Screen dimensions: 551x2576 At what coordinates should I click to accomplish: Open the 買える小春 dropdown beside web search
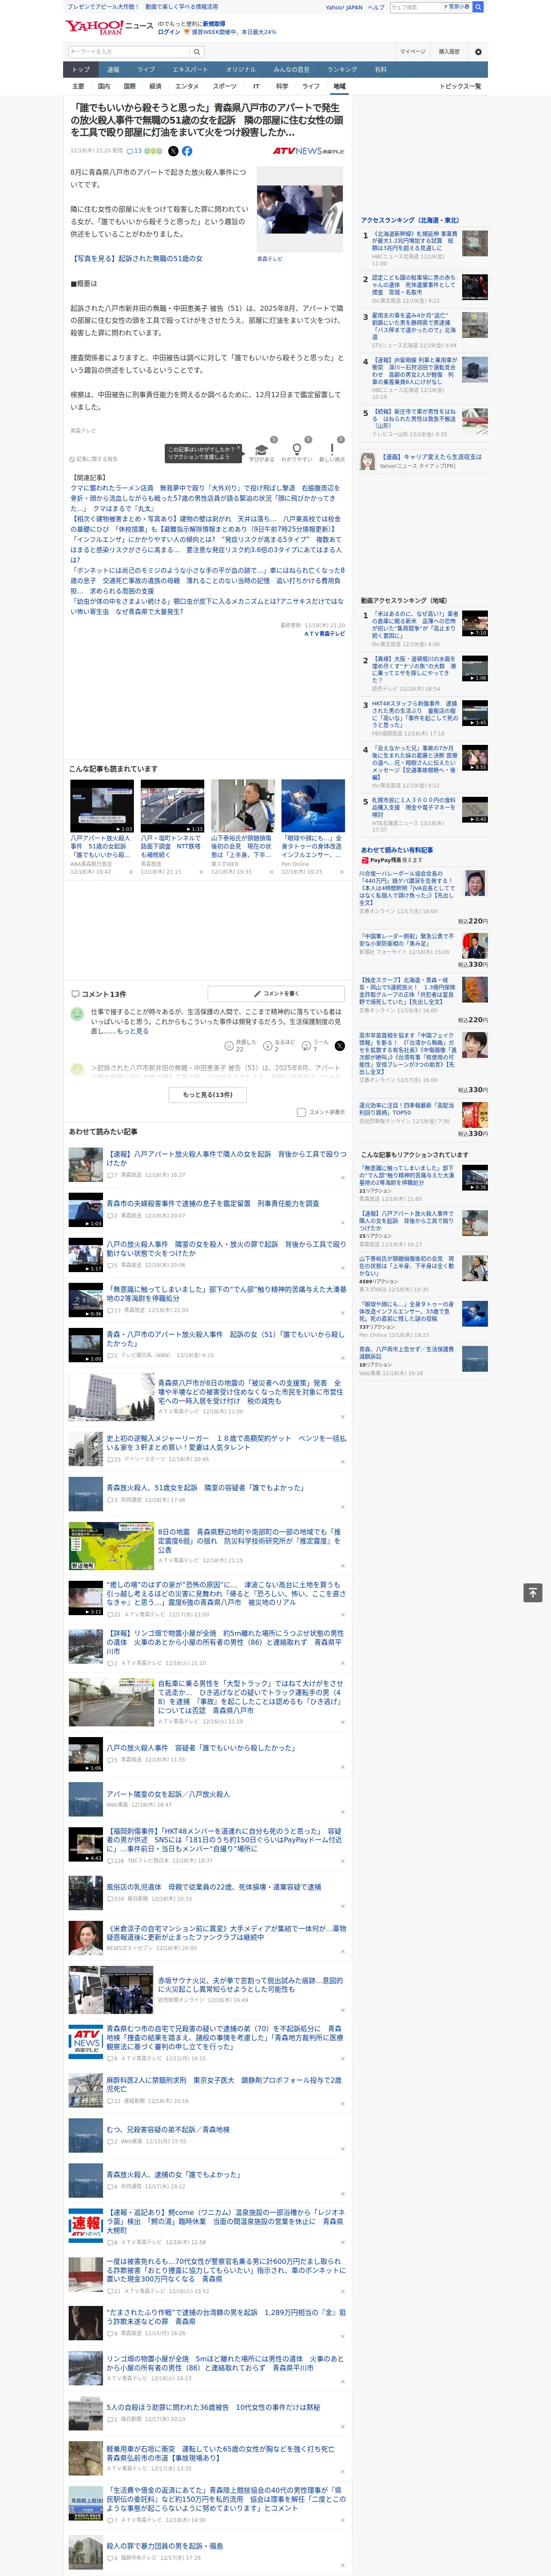pyautogui.click(x=456, y=7)
